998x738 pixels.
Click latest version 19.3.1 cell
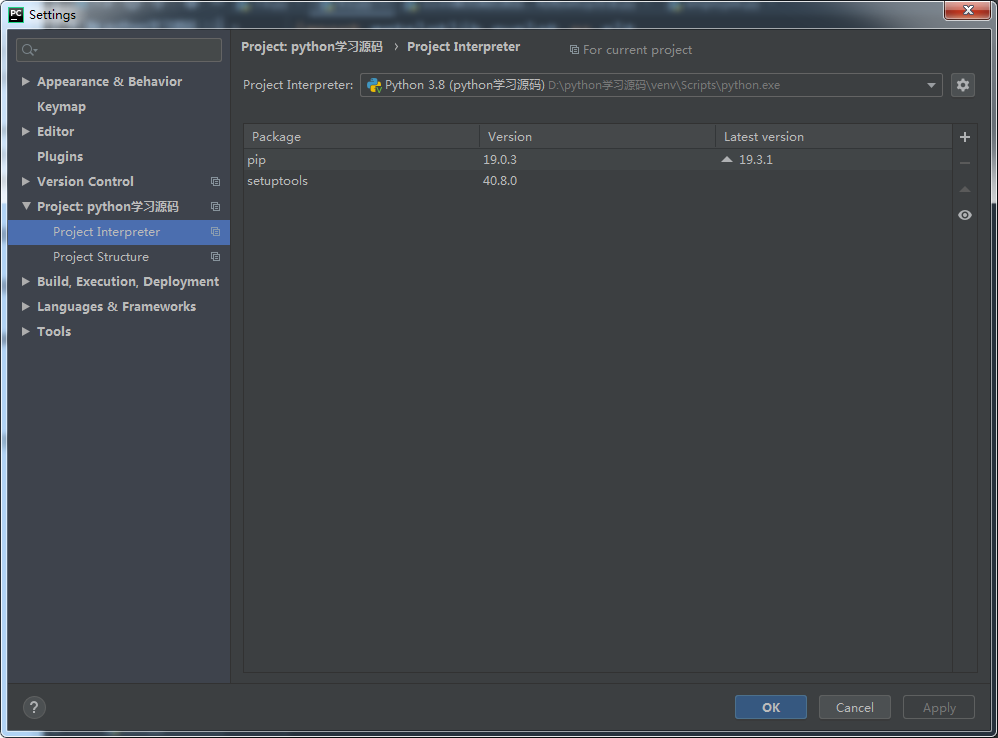[x=756, y=160]
